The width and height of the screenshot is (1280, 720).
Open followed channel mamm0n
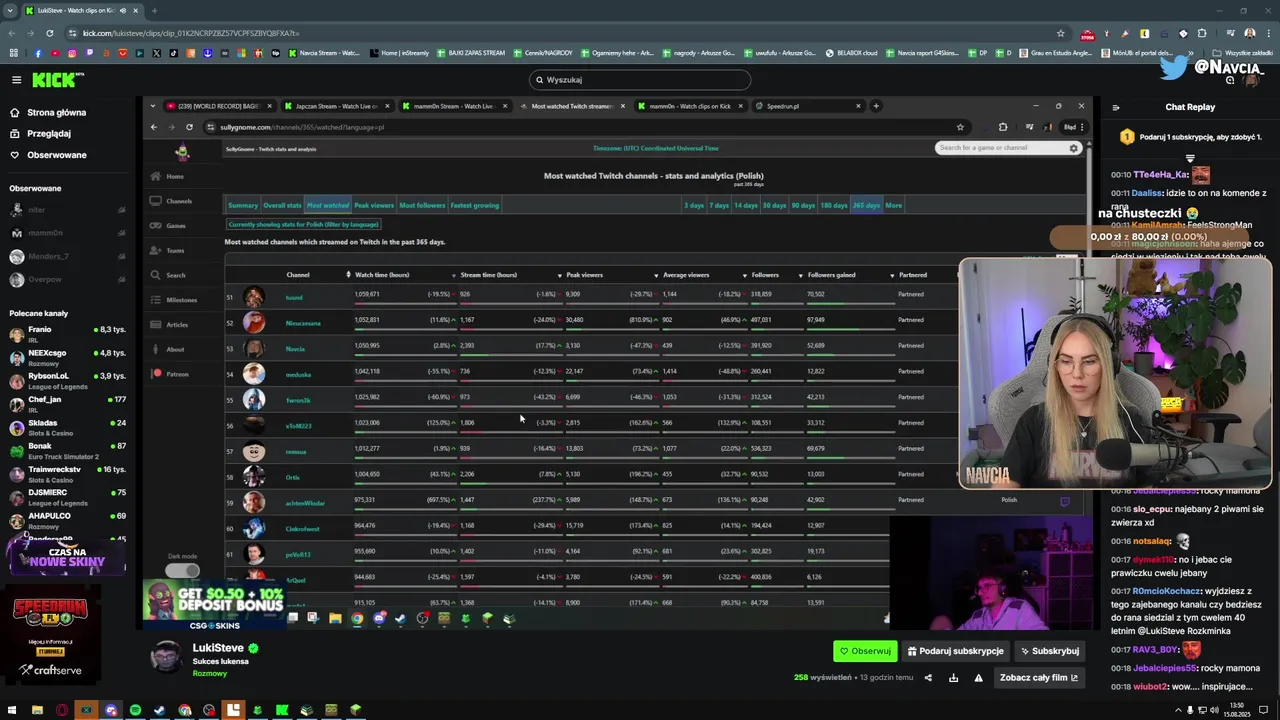pos(66,233)
